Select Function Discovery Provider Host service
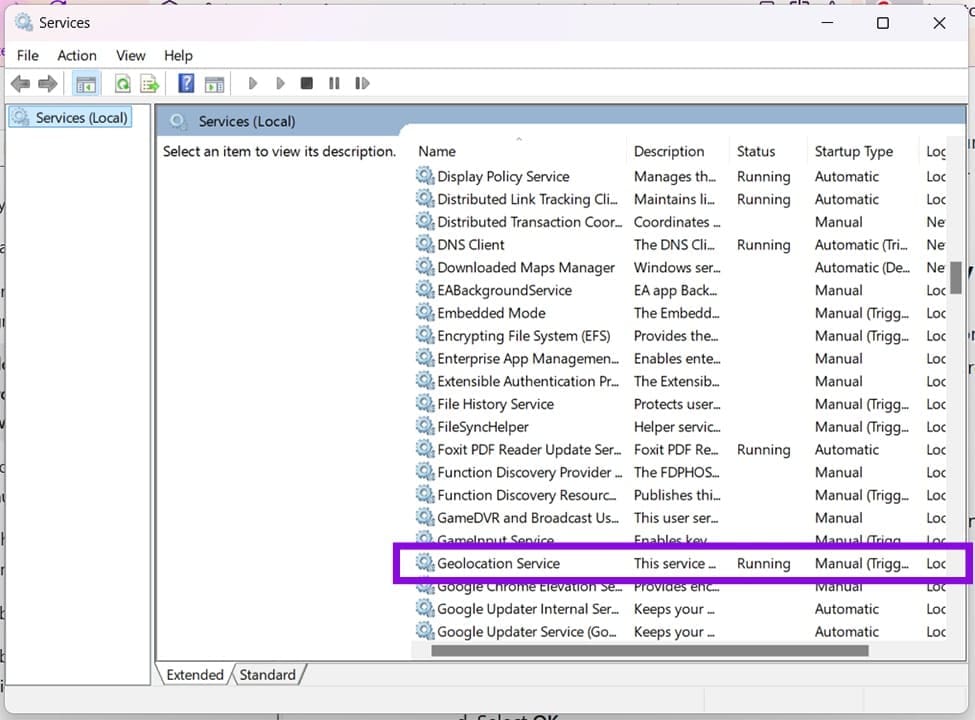The height and width of the screenshot is (720, 975). pos(681,473)
